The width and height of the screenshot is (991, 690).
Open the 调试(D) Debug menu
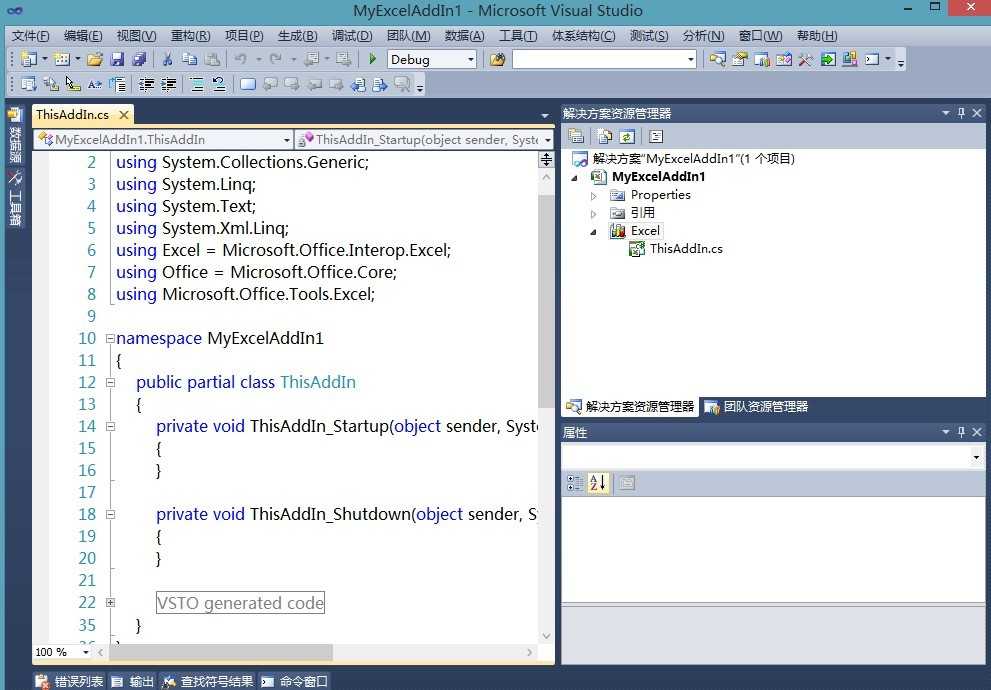point(351,36)
